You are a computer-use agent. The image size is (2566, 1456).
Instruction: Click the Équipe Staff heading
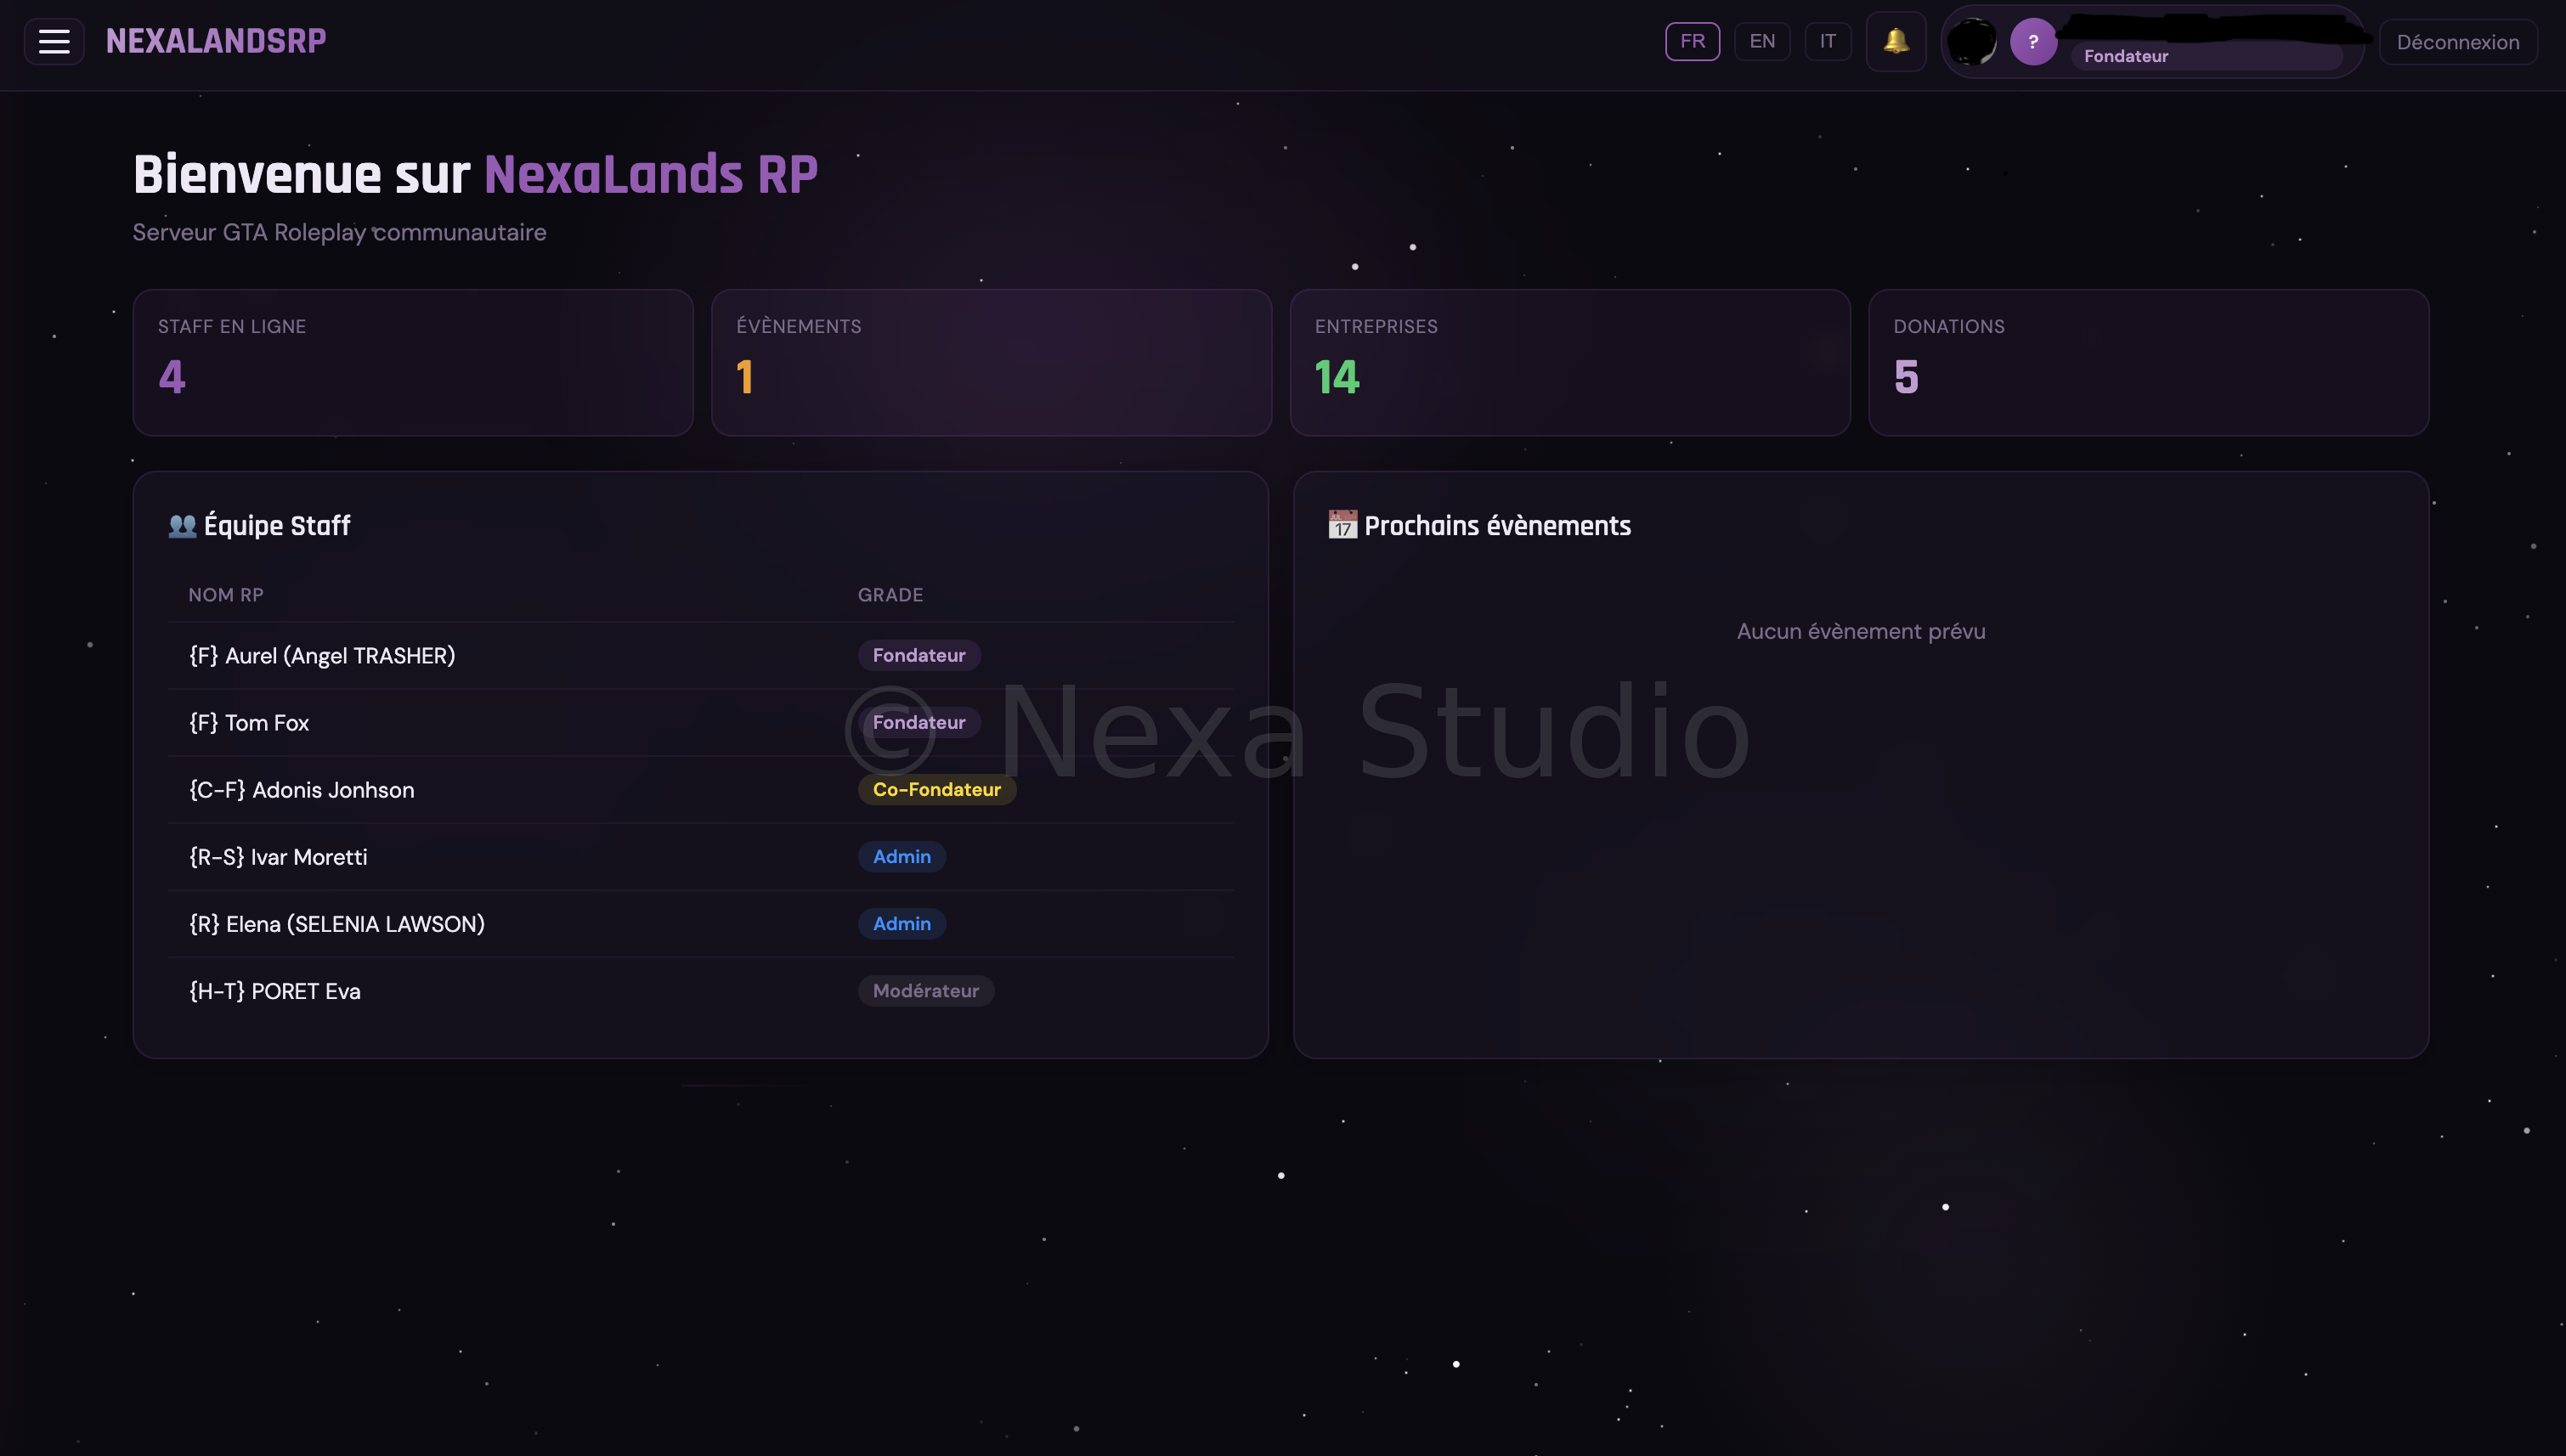coord(277,526)
